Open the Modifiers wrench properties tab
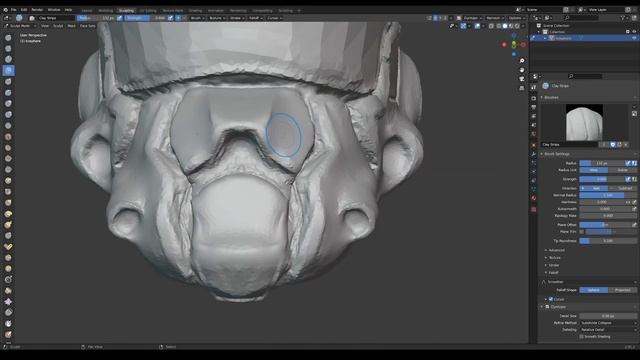640x360 pixels. [533, 154]
